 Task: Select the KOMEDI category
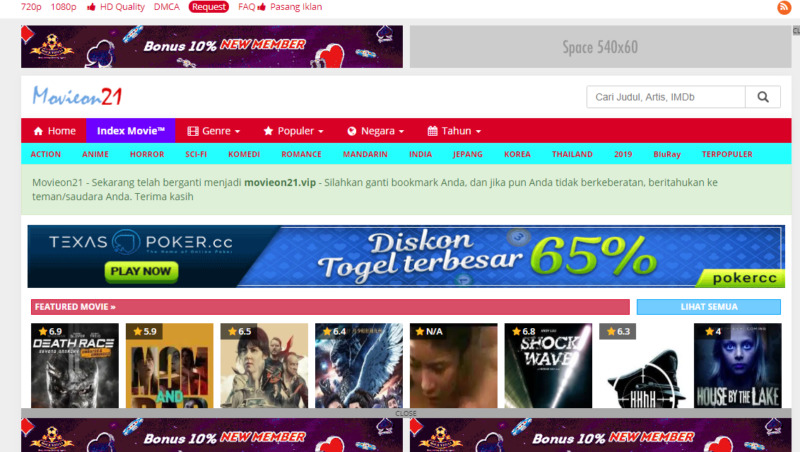pos(244,154)
